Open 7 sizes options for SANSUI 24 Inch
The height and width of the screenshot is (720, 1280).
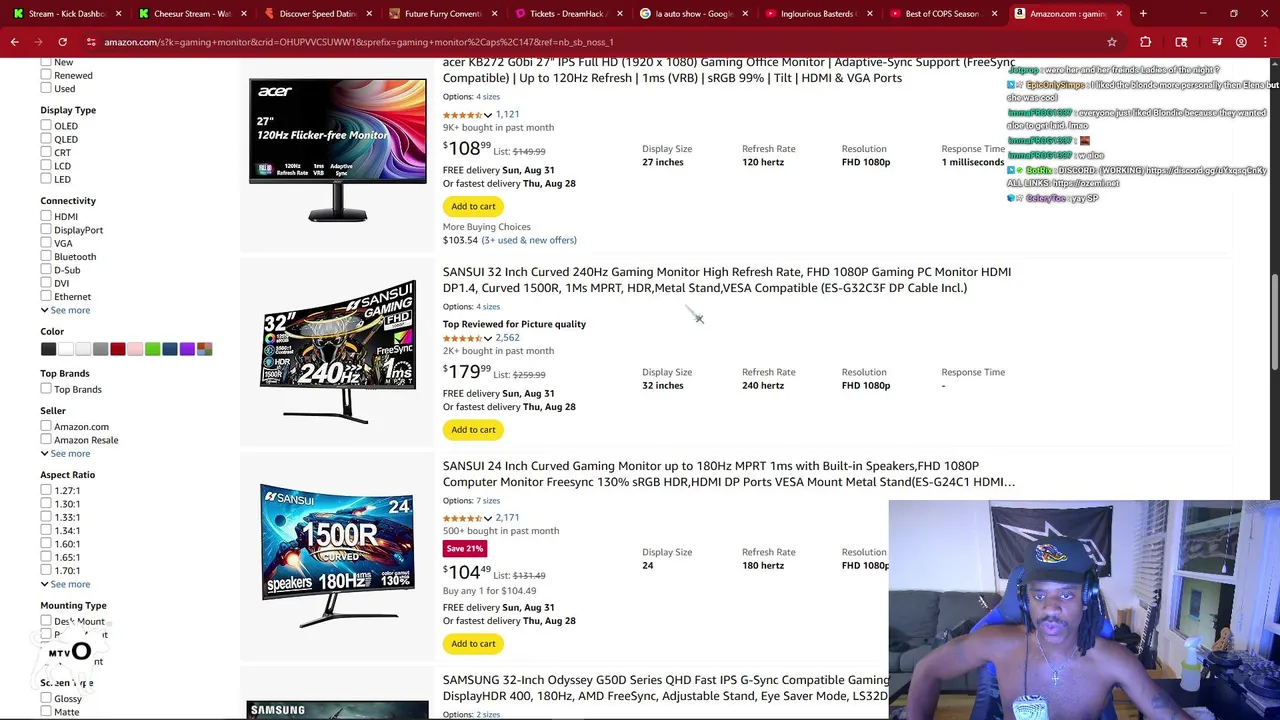point(488,501)
